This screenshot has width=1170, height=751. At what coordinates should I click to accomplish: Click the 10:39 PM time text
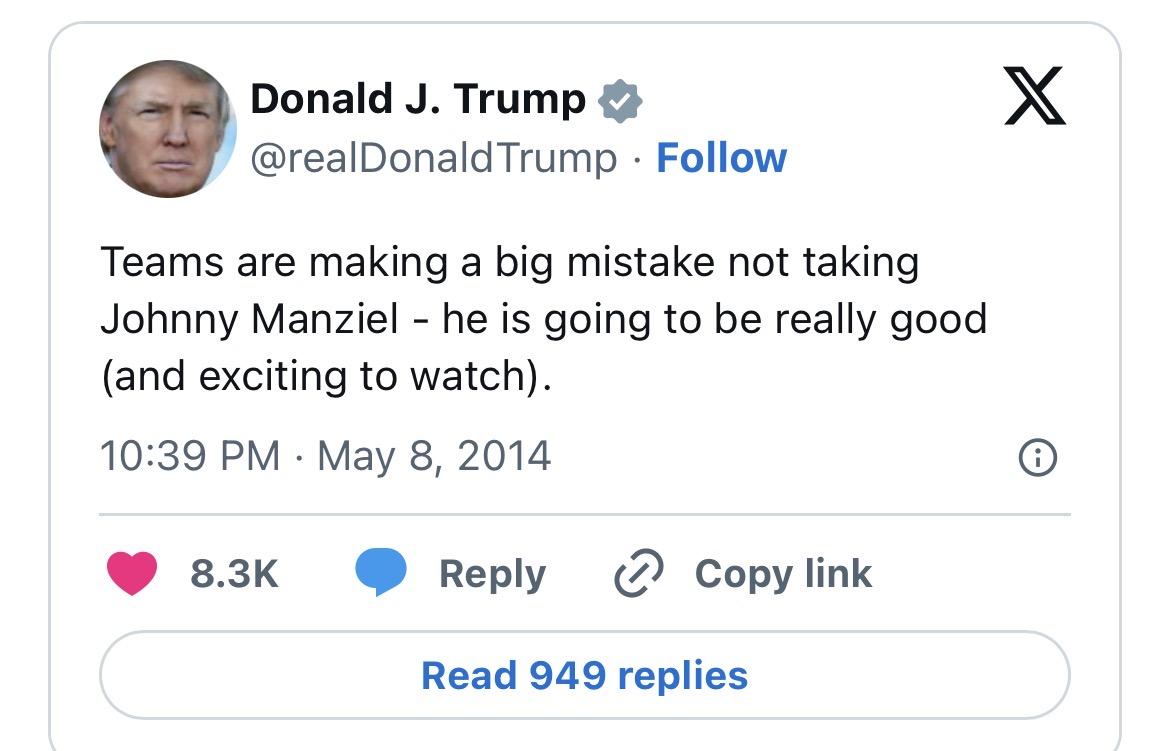190,456
